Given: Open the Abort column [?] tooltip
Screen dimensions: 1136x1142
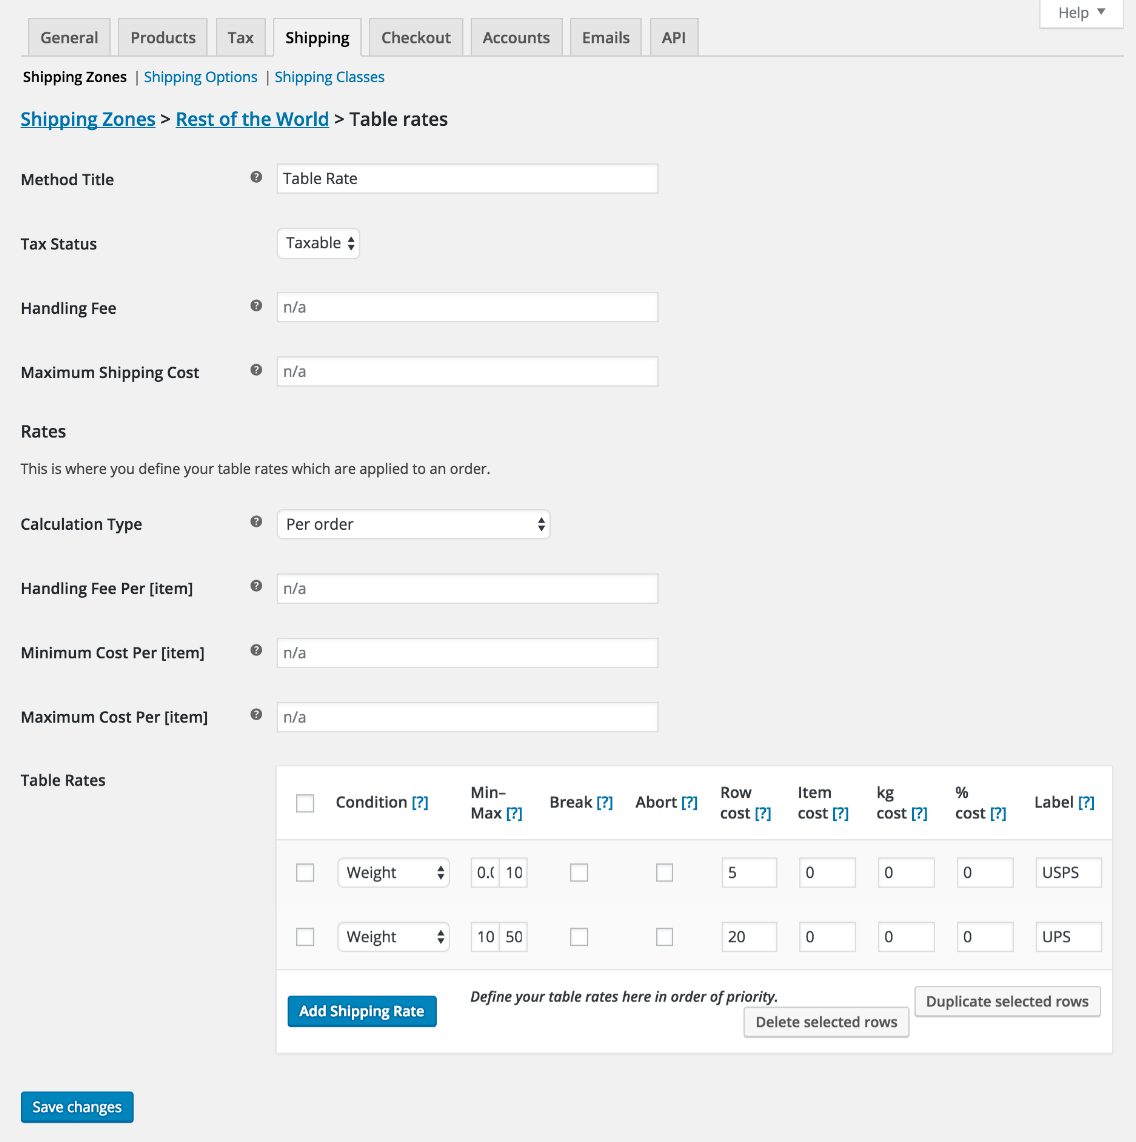Looking at the screenshot, I should [687, 801].
